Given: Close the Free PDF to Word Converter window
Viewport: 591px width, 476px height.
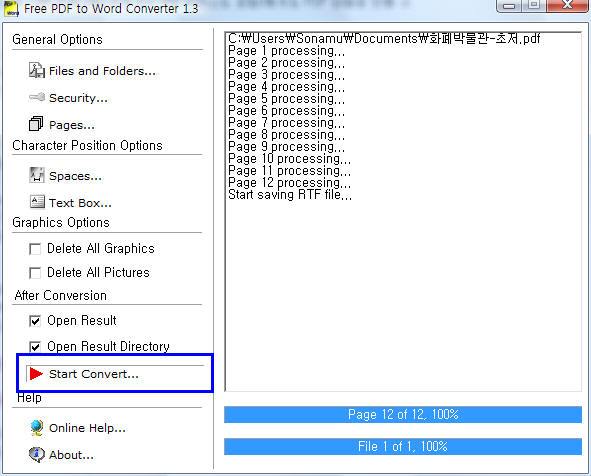Looking at the screenshot, I should click(567, 5).
